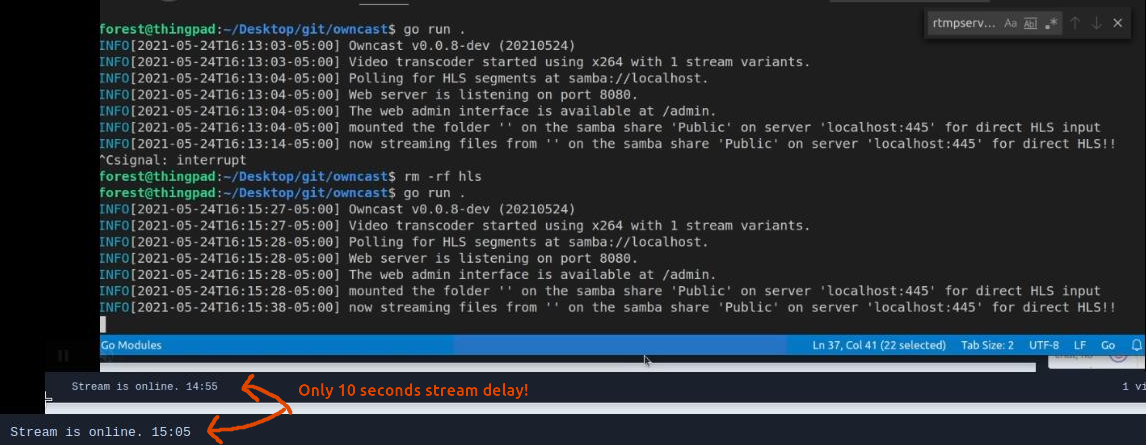Click the rtmpserv search input field

click(964, 23)
